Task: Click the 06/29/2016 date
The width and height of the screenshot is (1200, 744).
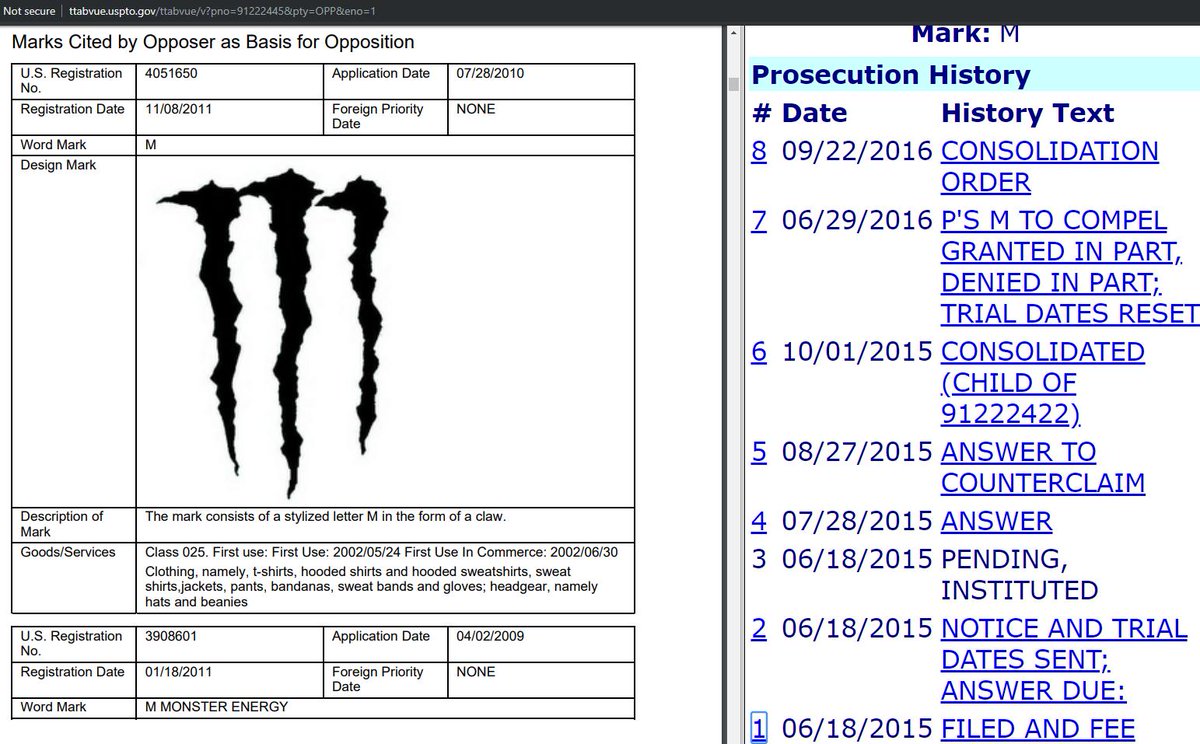Action: click(857, 220)
